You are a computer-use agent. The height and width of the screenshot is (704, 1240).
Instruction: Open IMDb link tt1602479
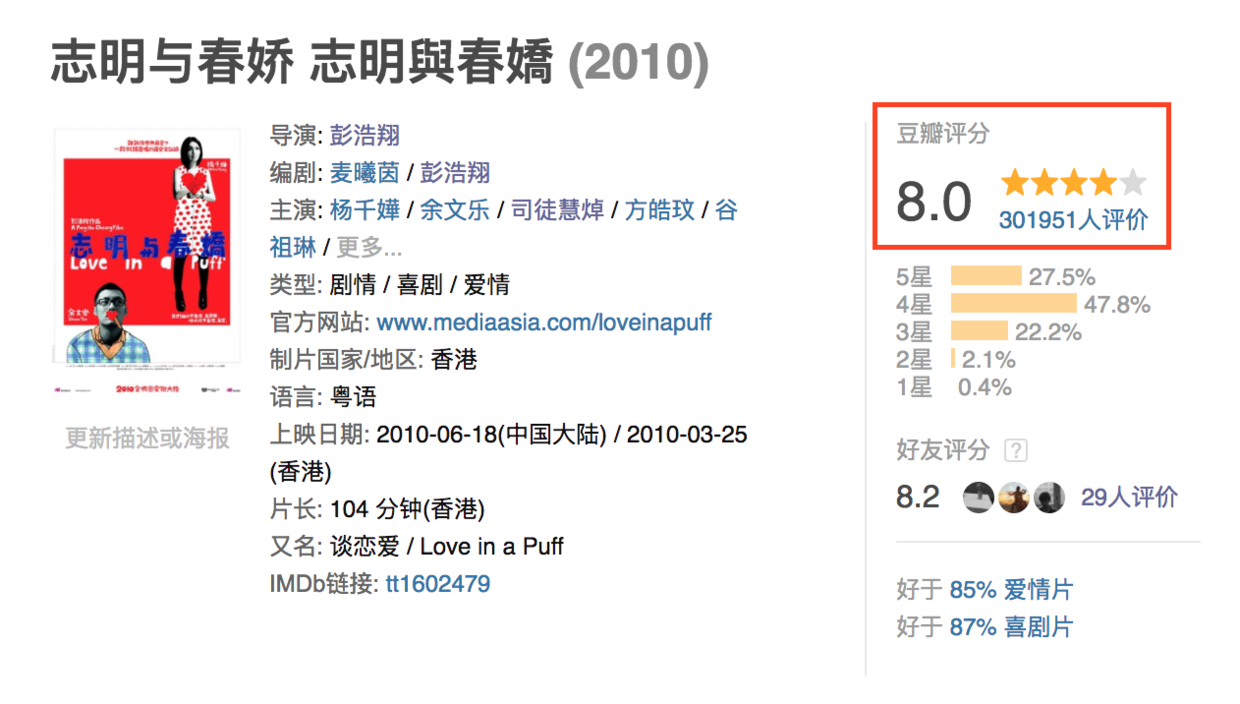pos(438,584)
